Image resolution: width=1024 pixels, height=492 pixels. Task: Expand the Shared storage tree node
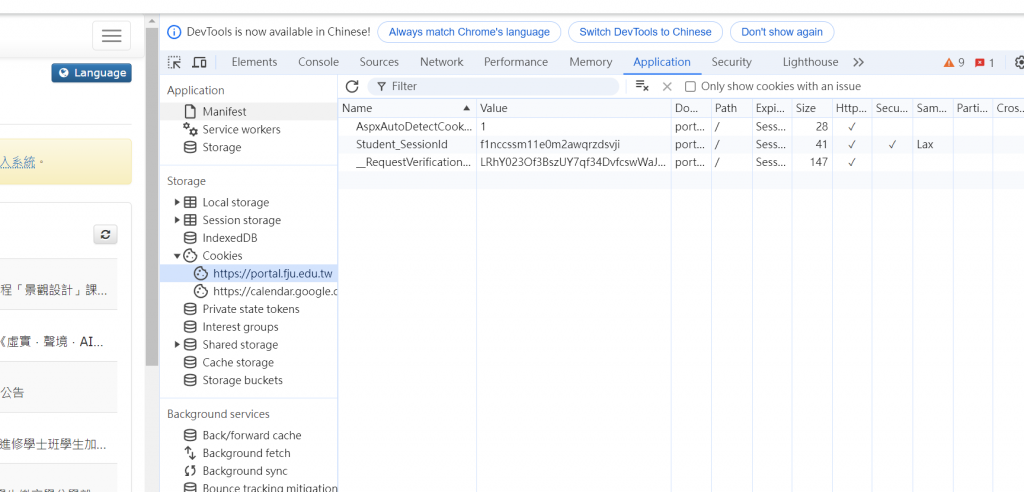pos(177,345)
